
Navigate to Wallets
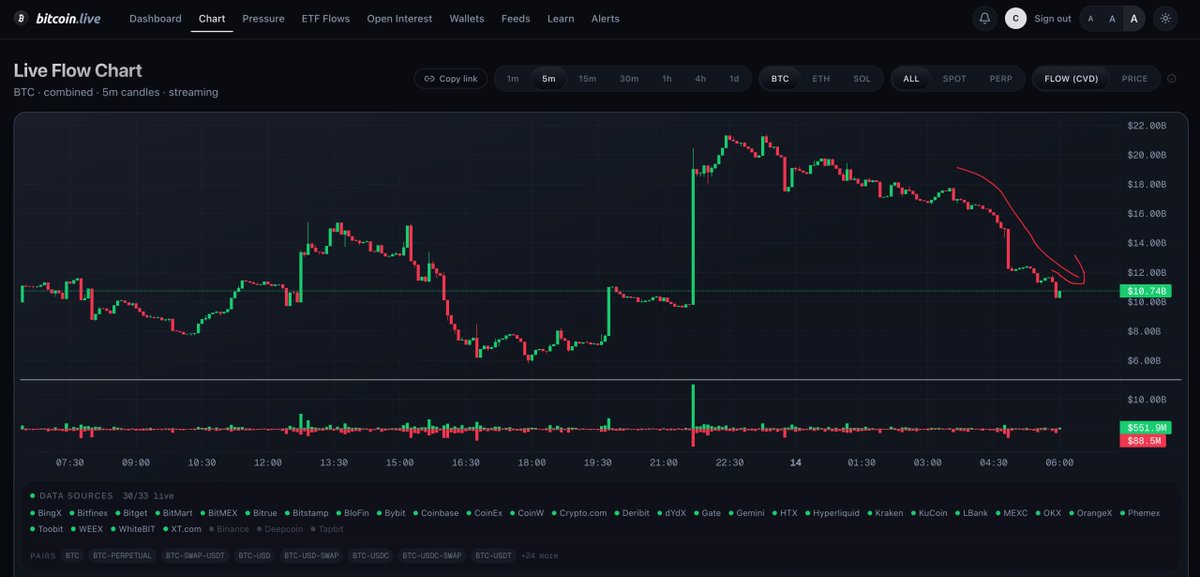coord(467,18)
